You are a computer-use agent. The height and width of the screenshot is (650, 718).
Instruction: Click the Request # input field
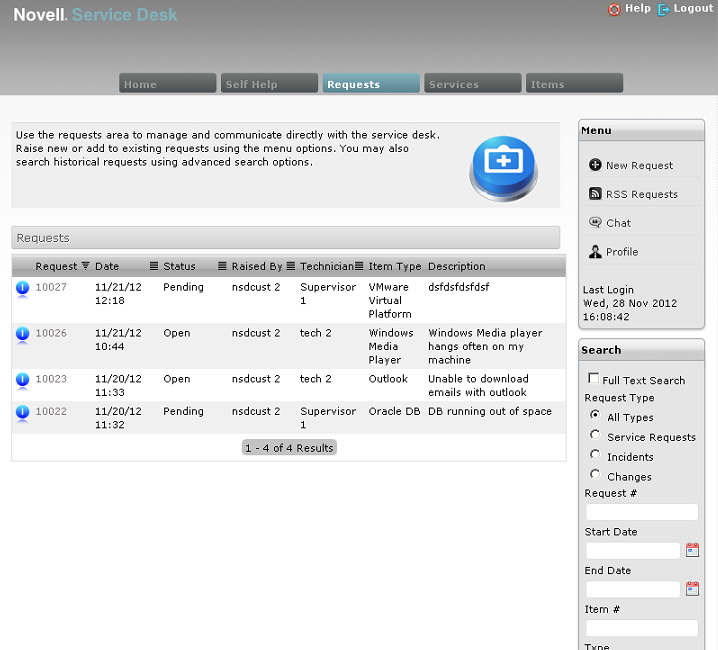coord(642,512)
